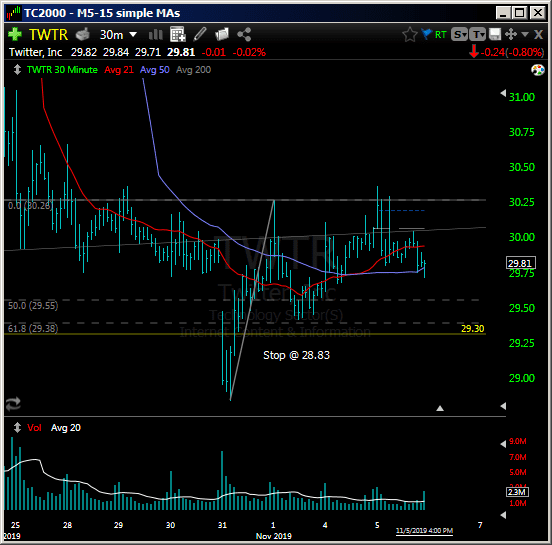Click the 61.8 (29.38) Fibonacci label
This screenshot has width=552, height=545.
pos(33,328)
